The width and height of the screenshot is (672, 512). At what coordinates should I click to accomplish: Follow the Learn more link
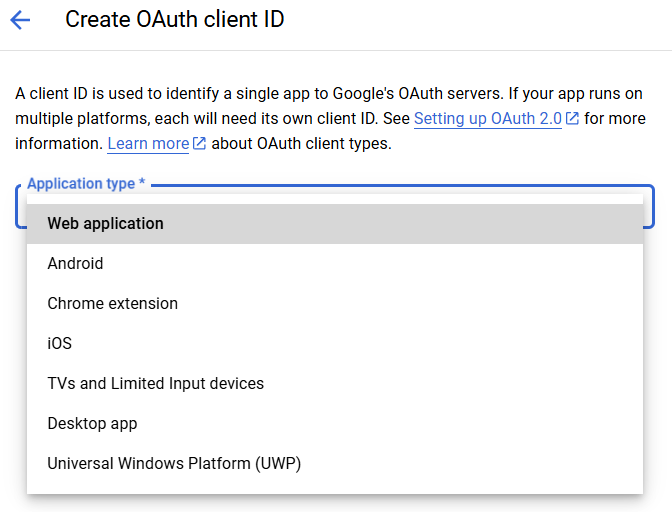[148, 144]
